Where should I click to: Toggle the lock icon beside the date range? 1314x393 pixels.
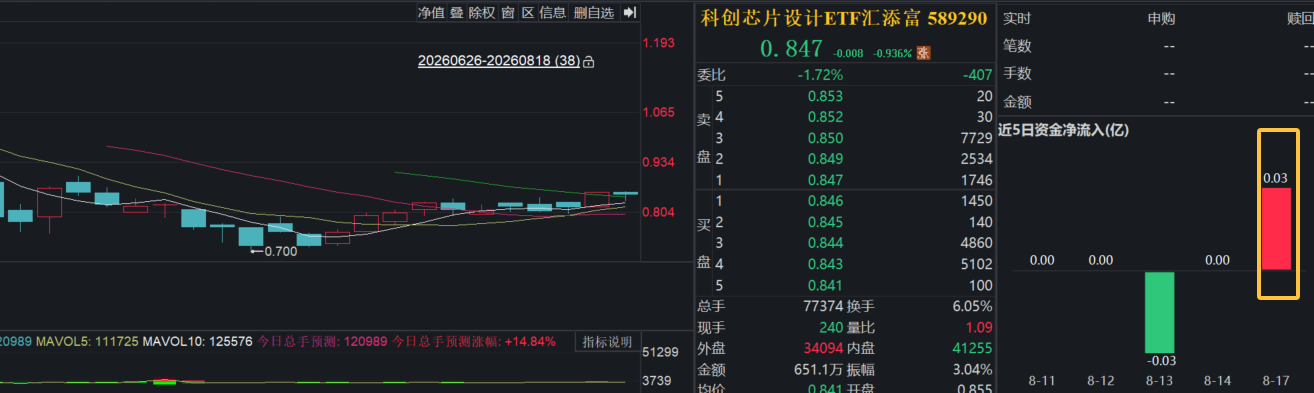[589, 62]
